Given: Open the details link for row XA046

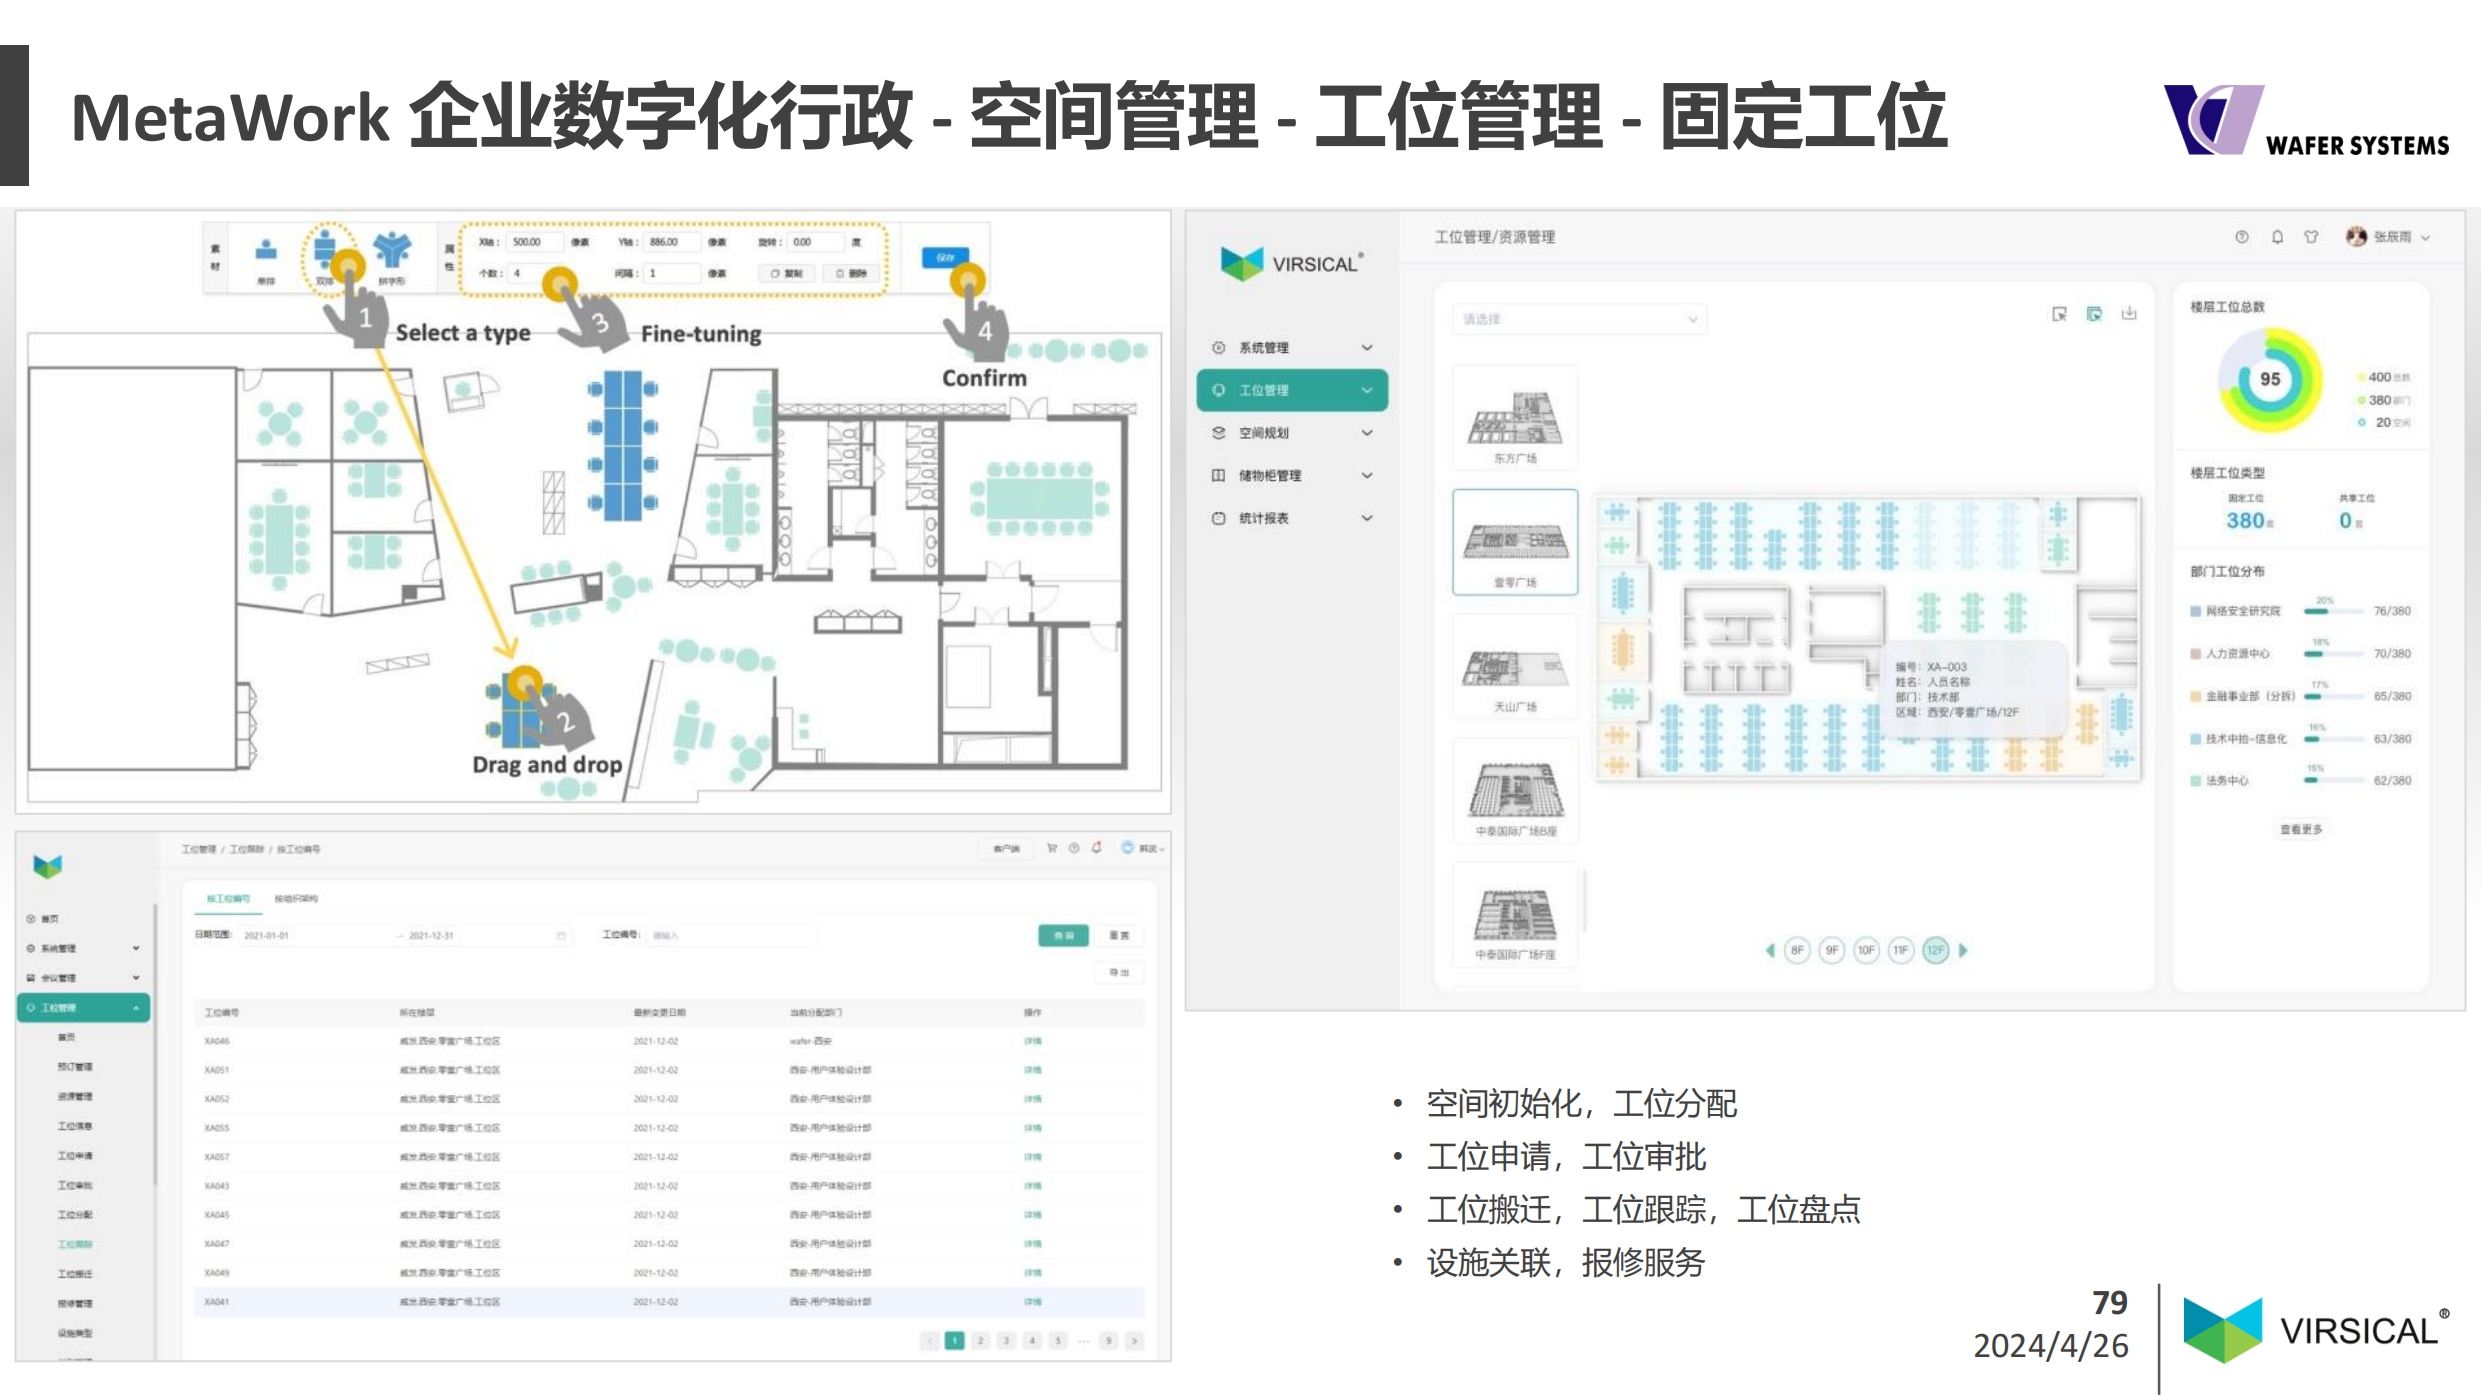Looking at the screenshot, I should [x=1032, y=1041].
